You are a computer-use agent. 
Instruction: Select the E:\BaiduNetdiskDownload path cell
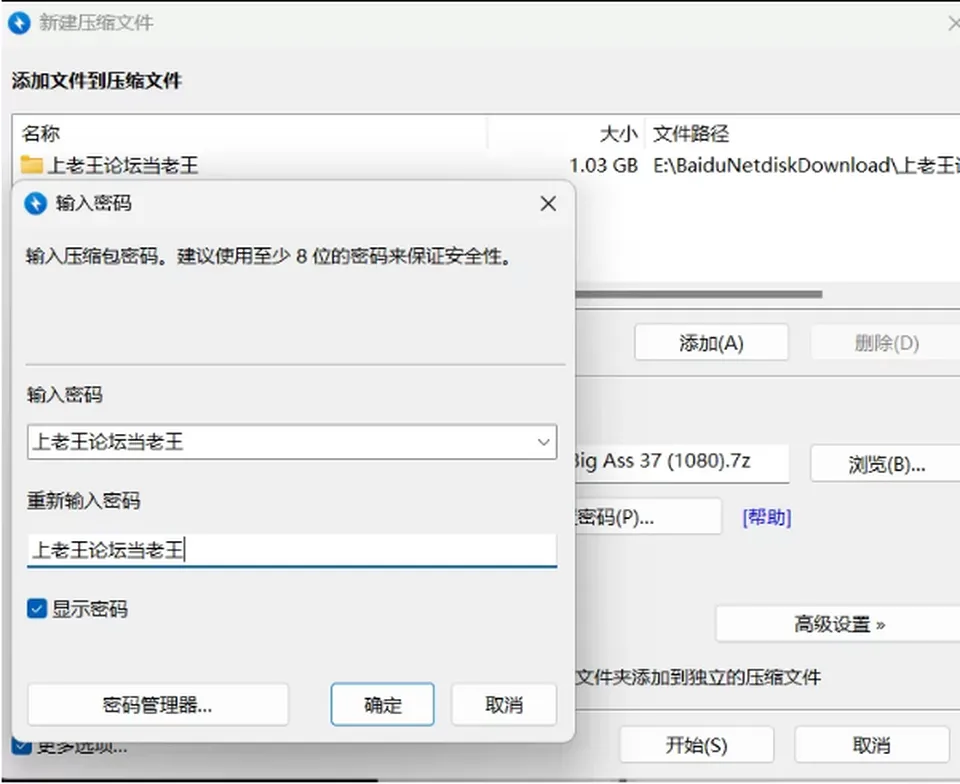pyautogui.click(x=806, y=165)
